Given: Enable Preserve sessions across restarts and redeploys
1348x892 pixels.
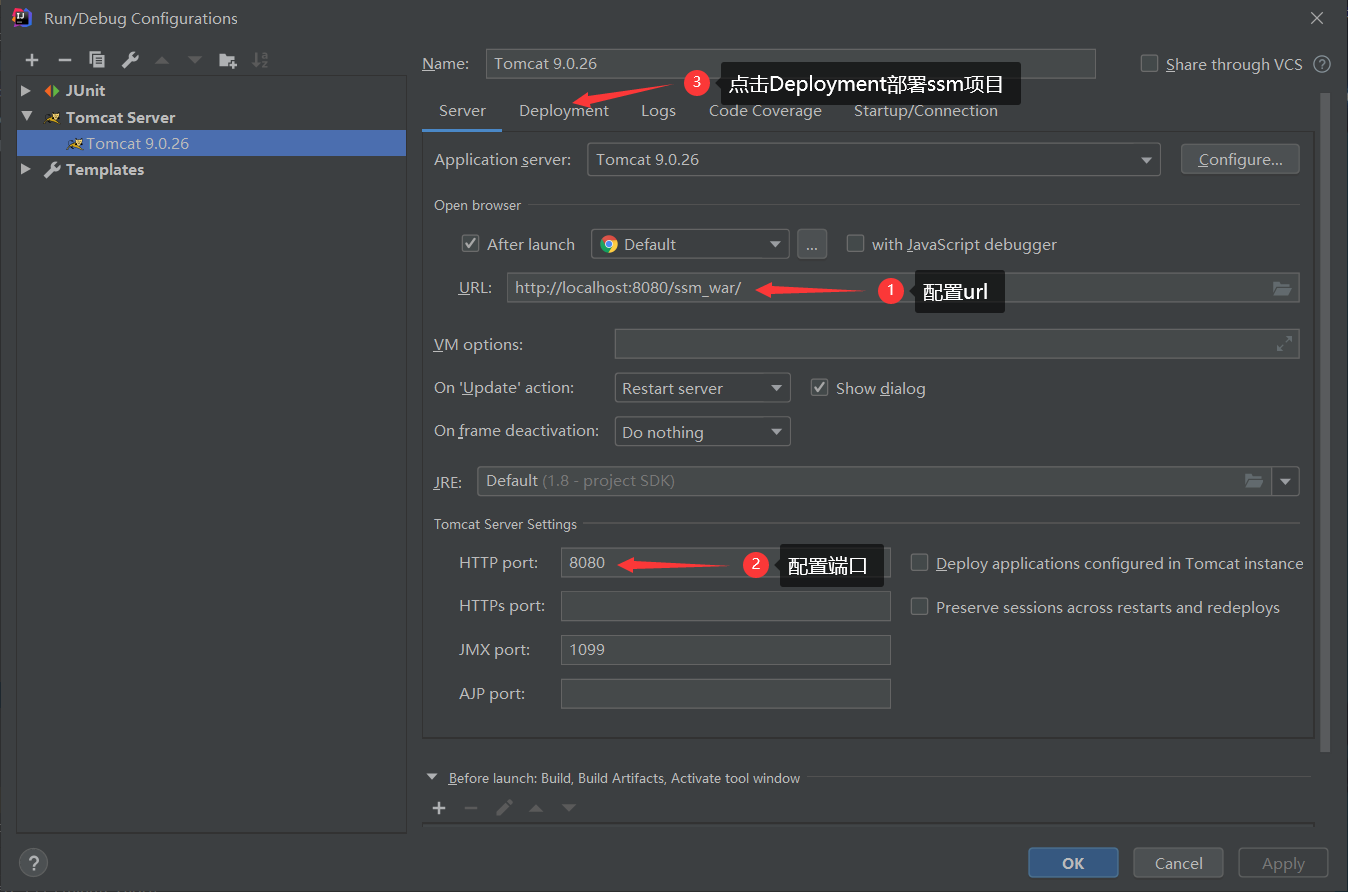Looking at the screenshot, I should coord(919,607).
